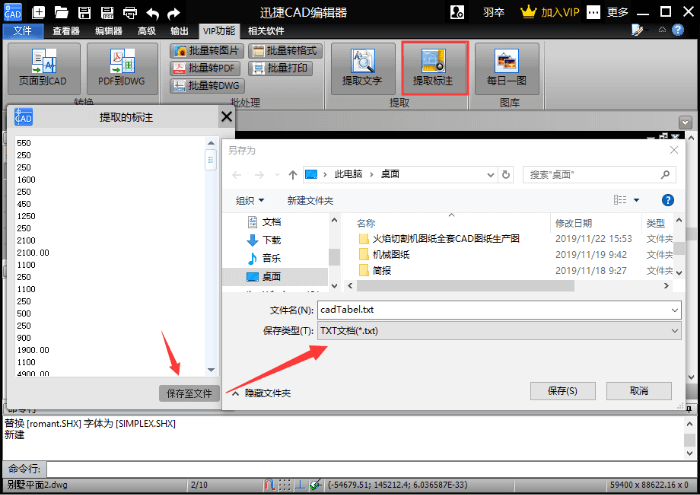The height and width of the screenshot is (495, 700).
Task: Switch to the 相关软件 tab
Action: [x=266, y=31]
